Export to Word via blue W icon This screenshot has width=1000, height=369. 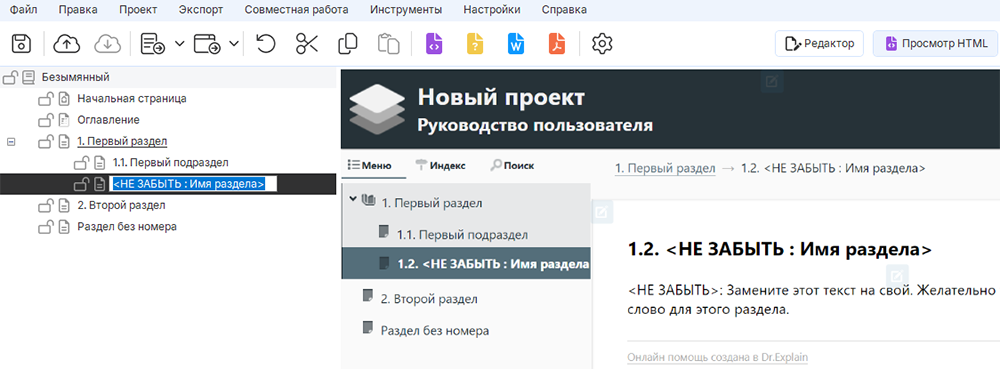click(515, 44)
